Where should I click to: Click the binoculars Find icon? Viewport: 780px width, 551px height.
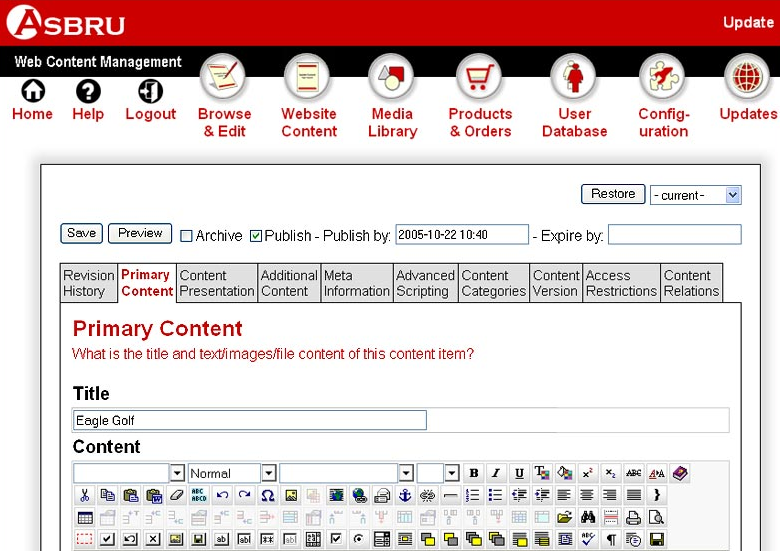[588, 518]
